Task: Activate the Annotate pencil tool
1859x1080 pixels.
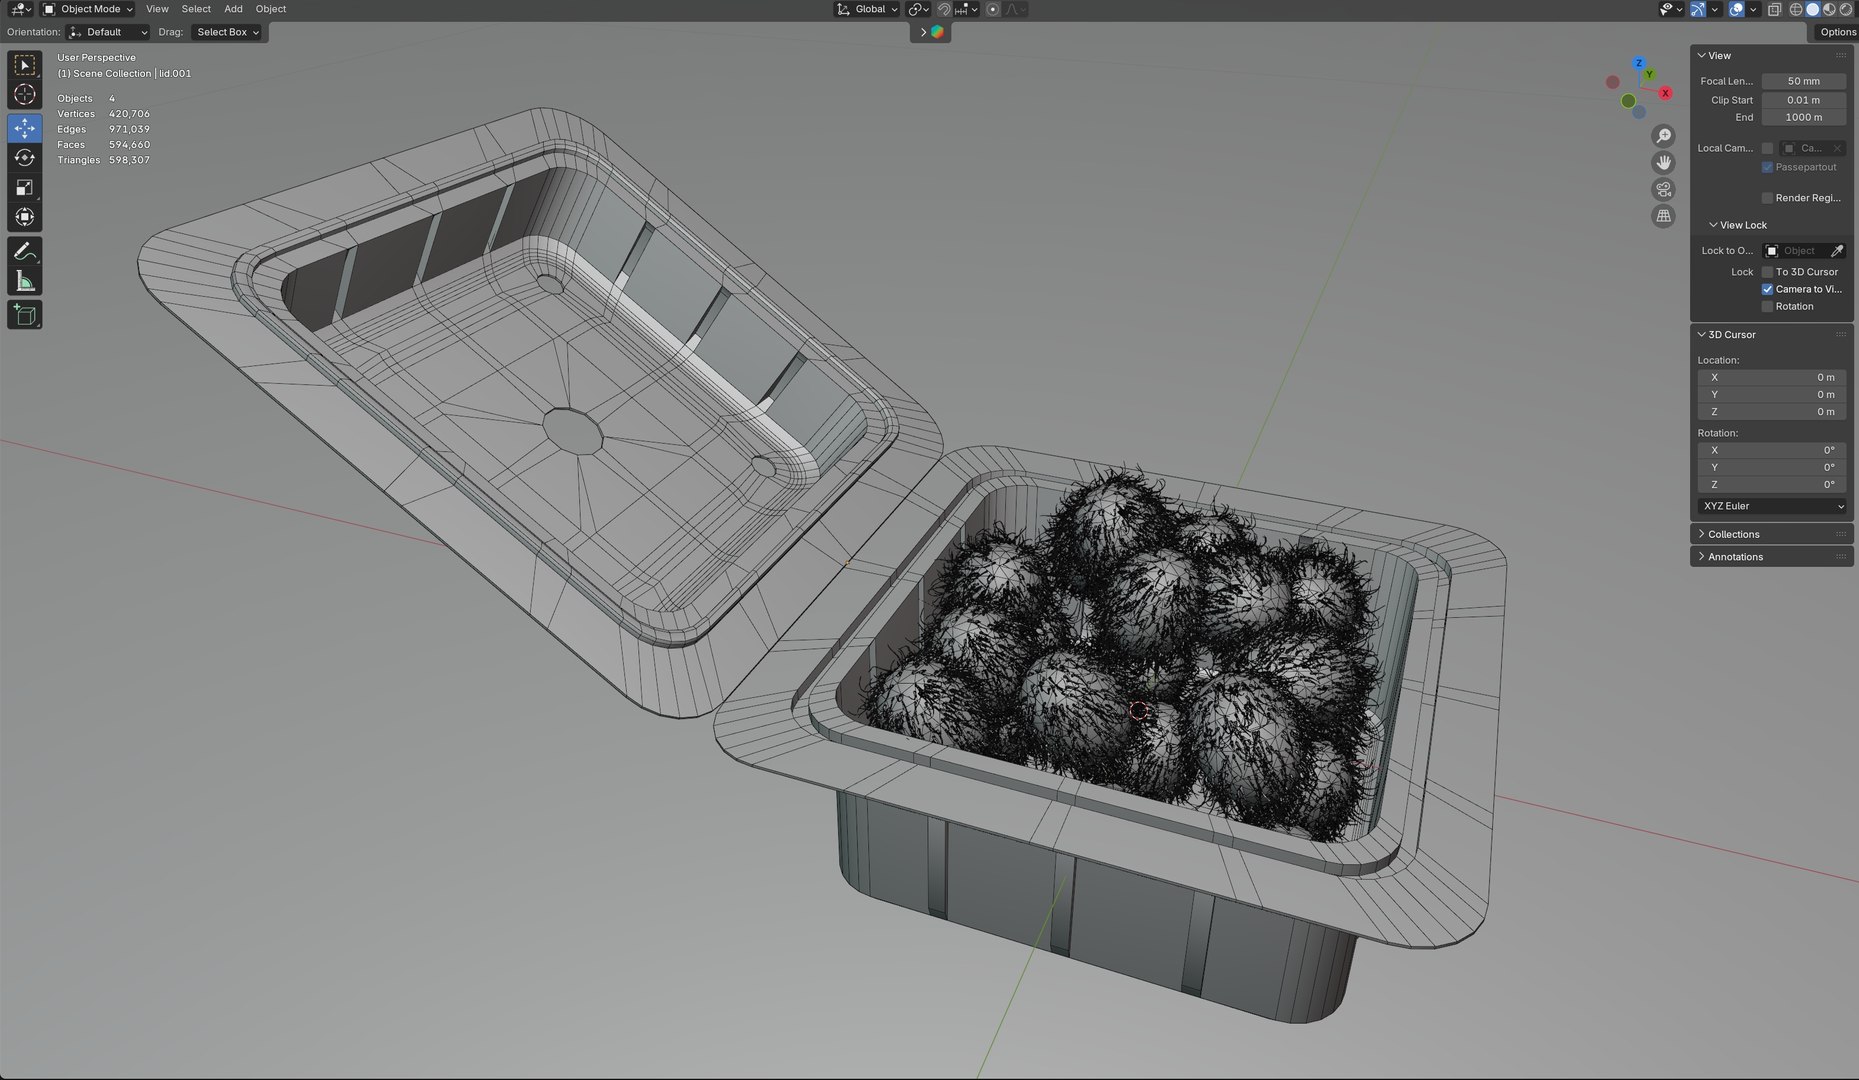Action: pos(25,251)
